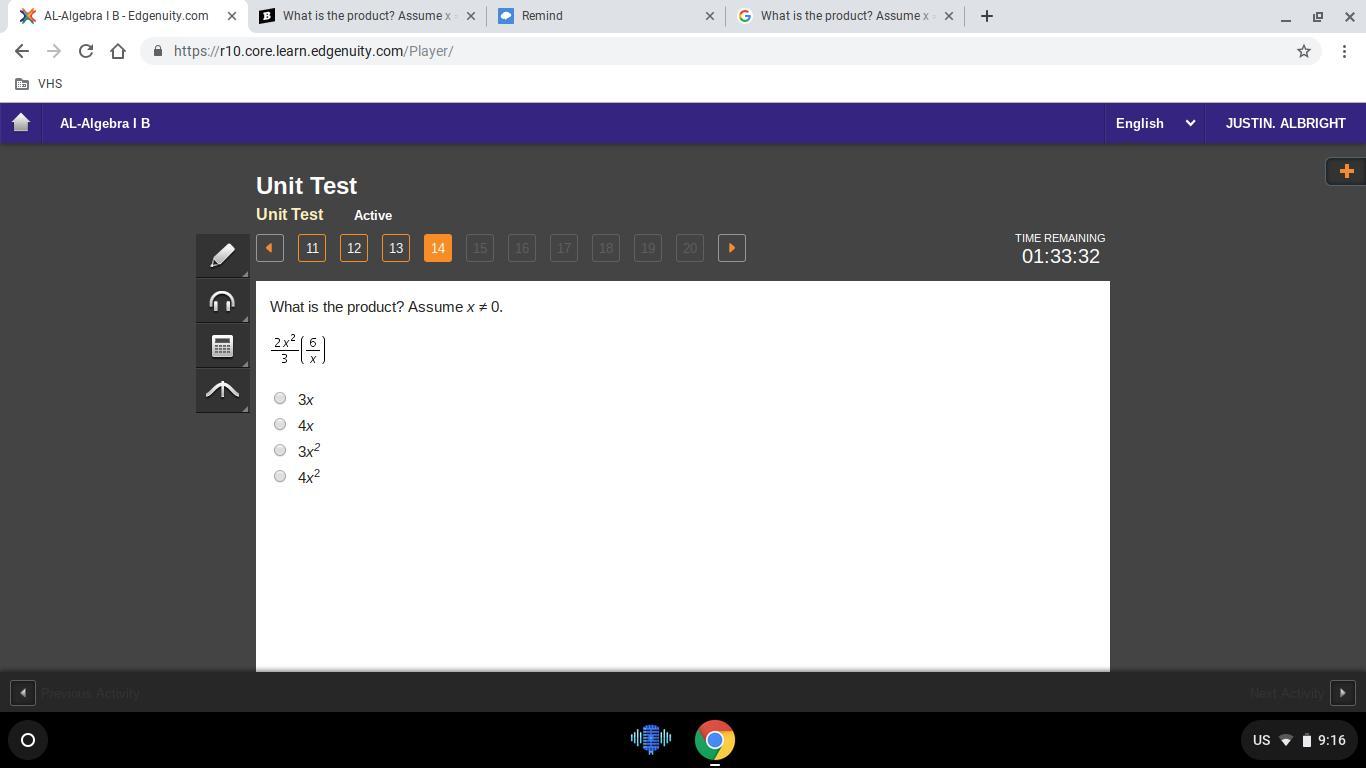Screen dimensions: 1366x768
Task: Go to question 20
Action: (690, 248)
